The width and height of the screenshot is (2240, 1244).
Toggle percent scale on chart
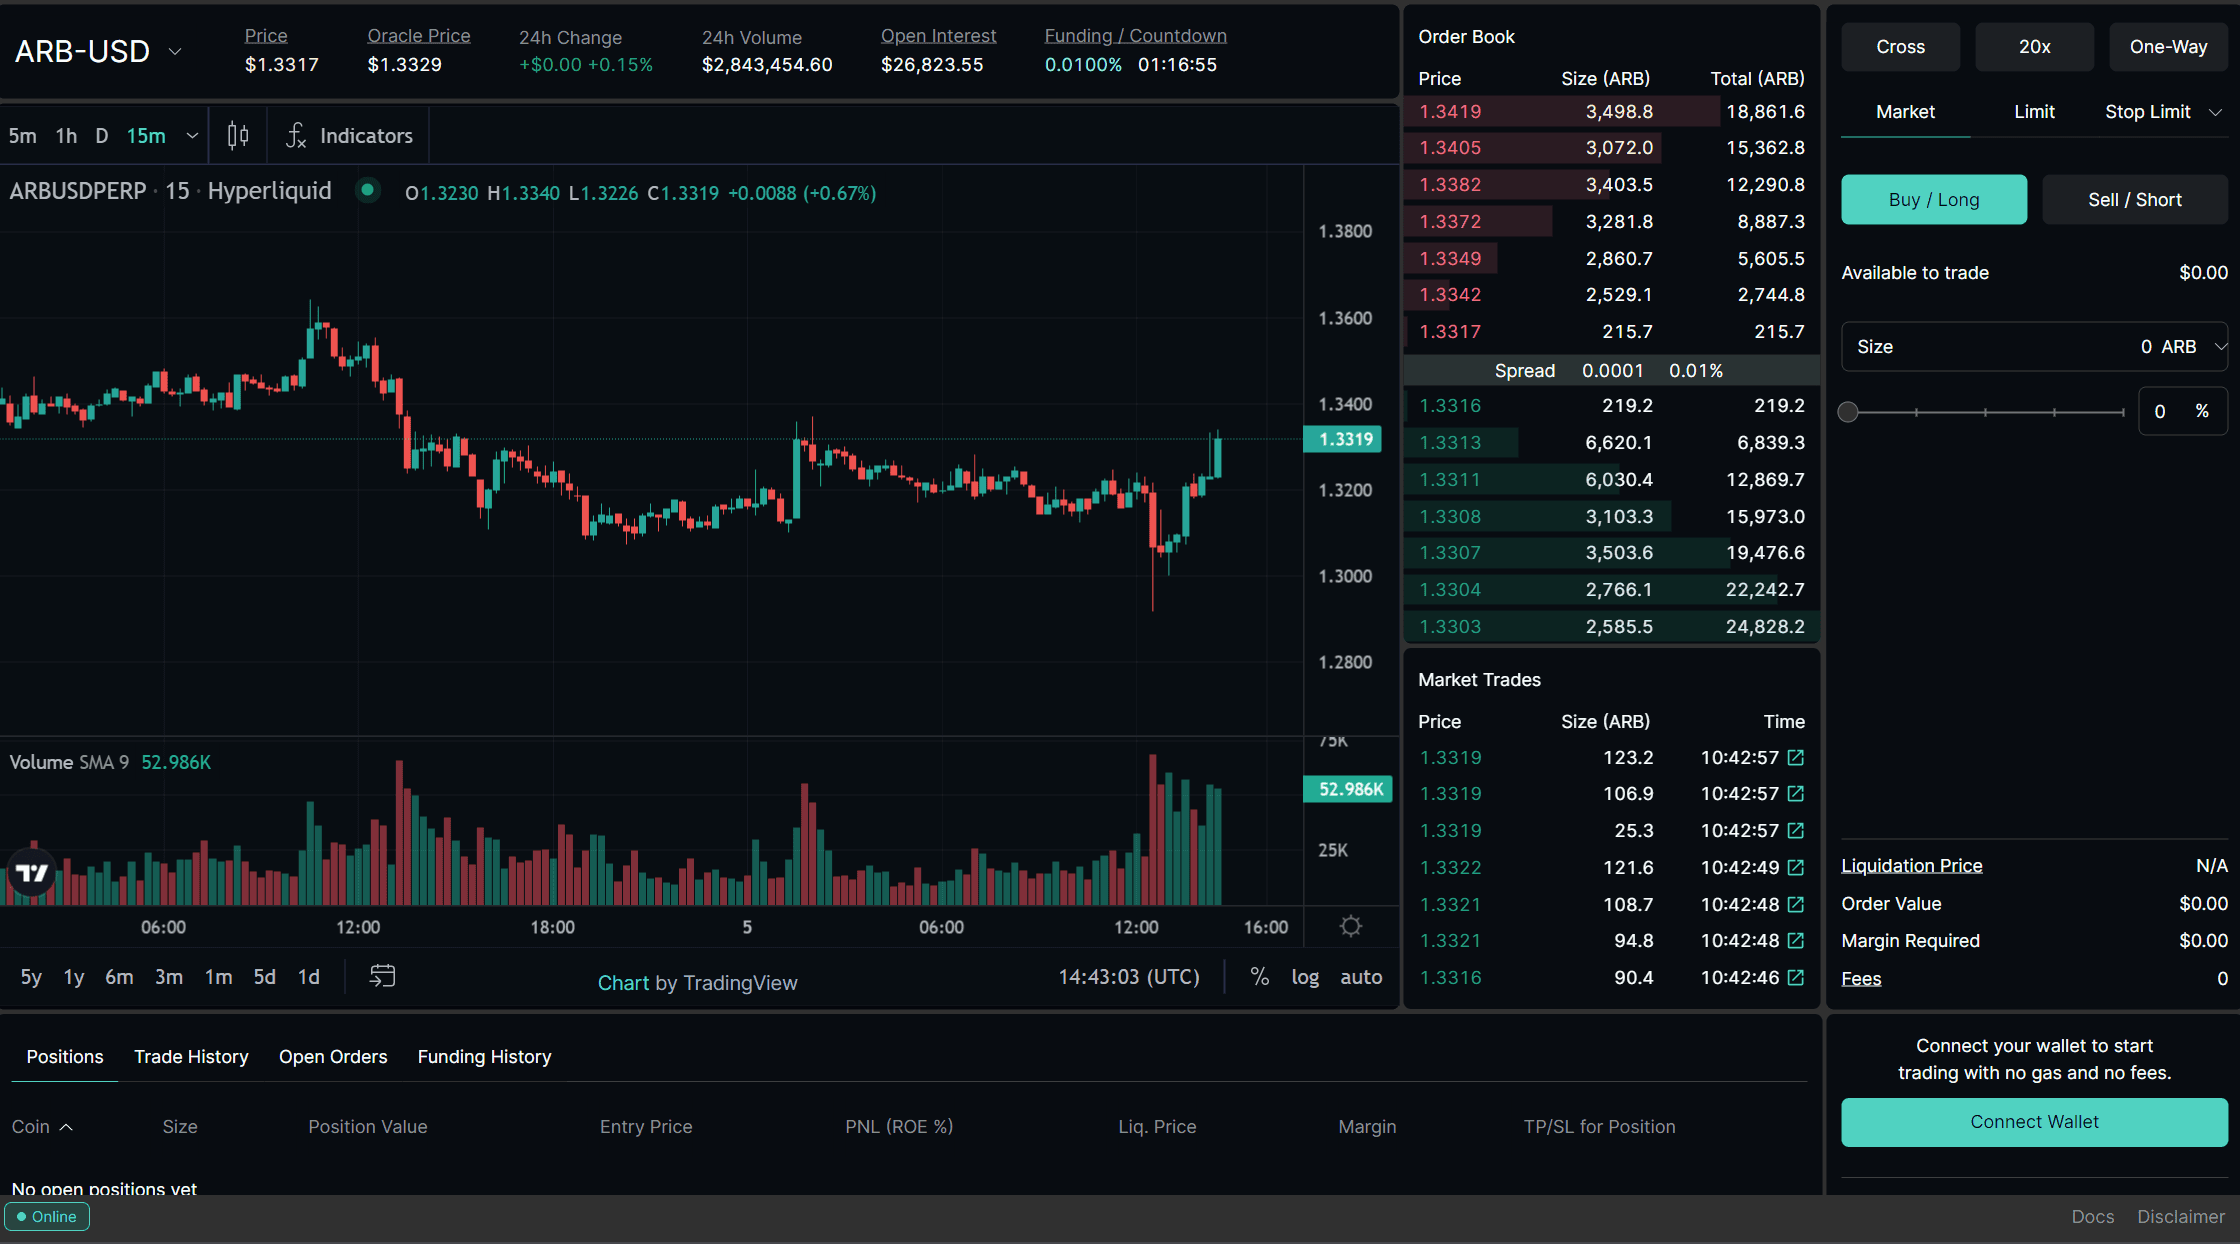[1260, 976]
